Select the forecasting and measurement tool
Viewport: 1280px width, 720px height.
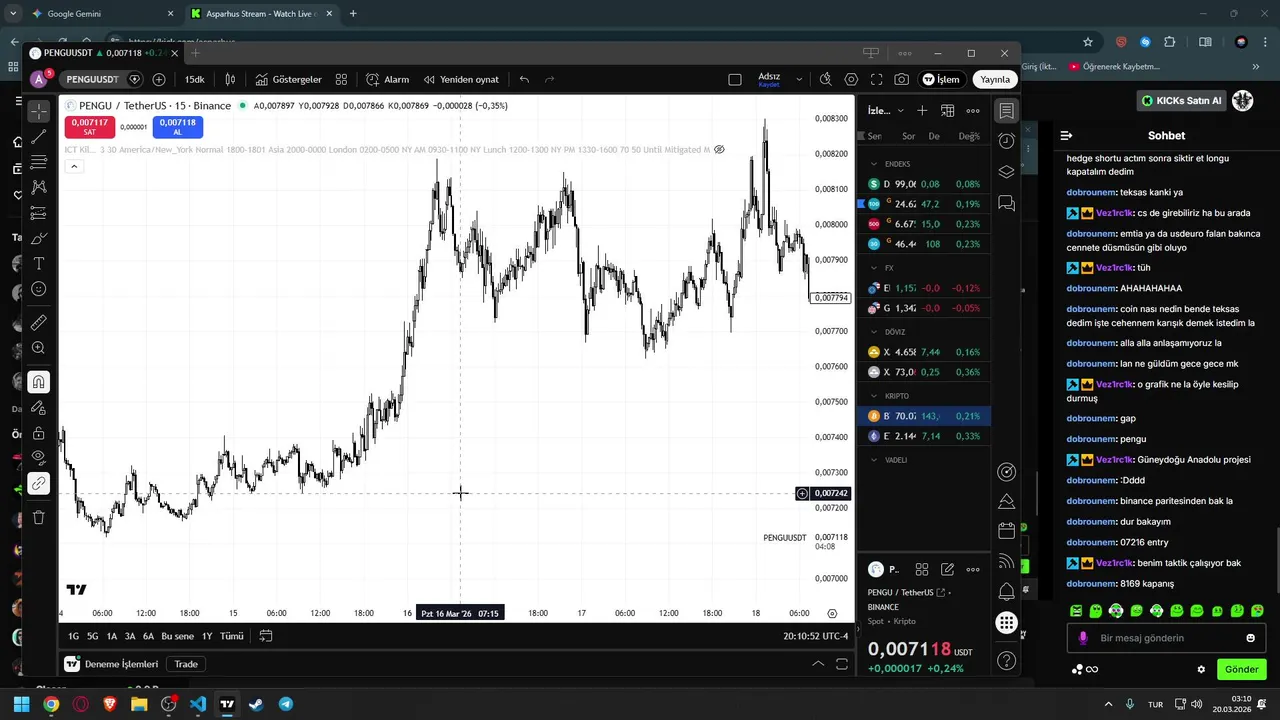[x=38, y=213]
